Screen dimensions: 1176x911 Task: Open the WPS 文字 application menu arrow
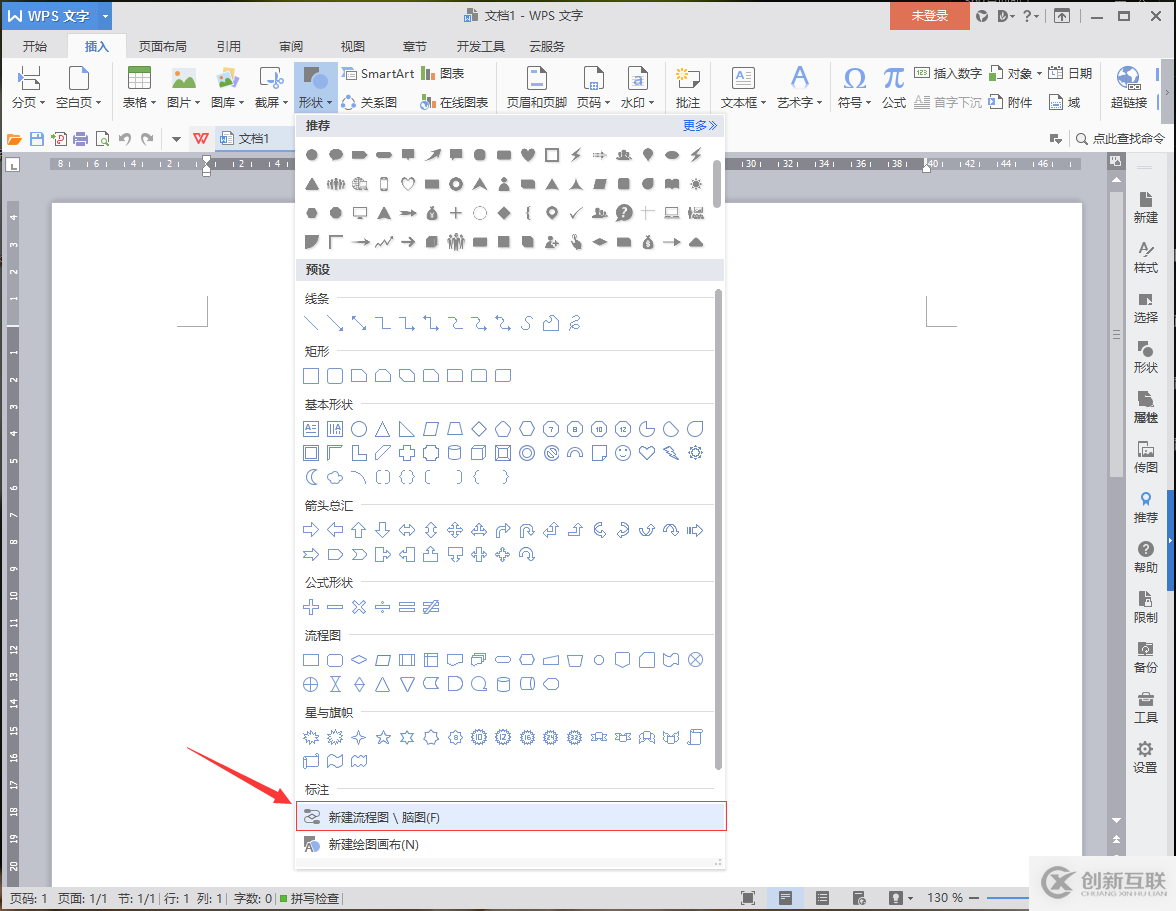coord(105,16)
